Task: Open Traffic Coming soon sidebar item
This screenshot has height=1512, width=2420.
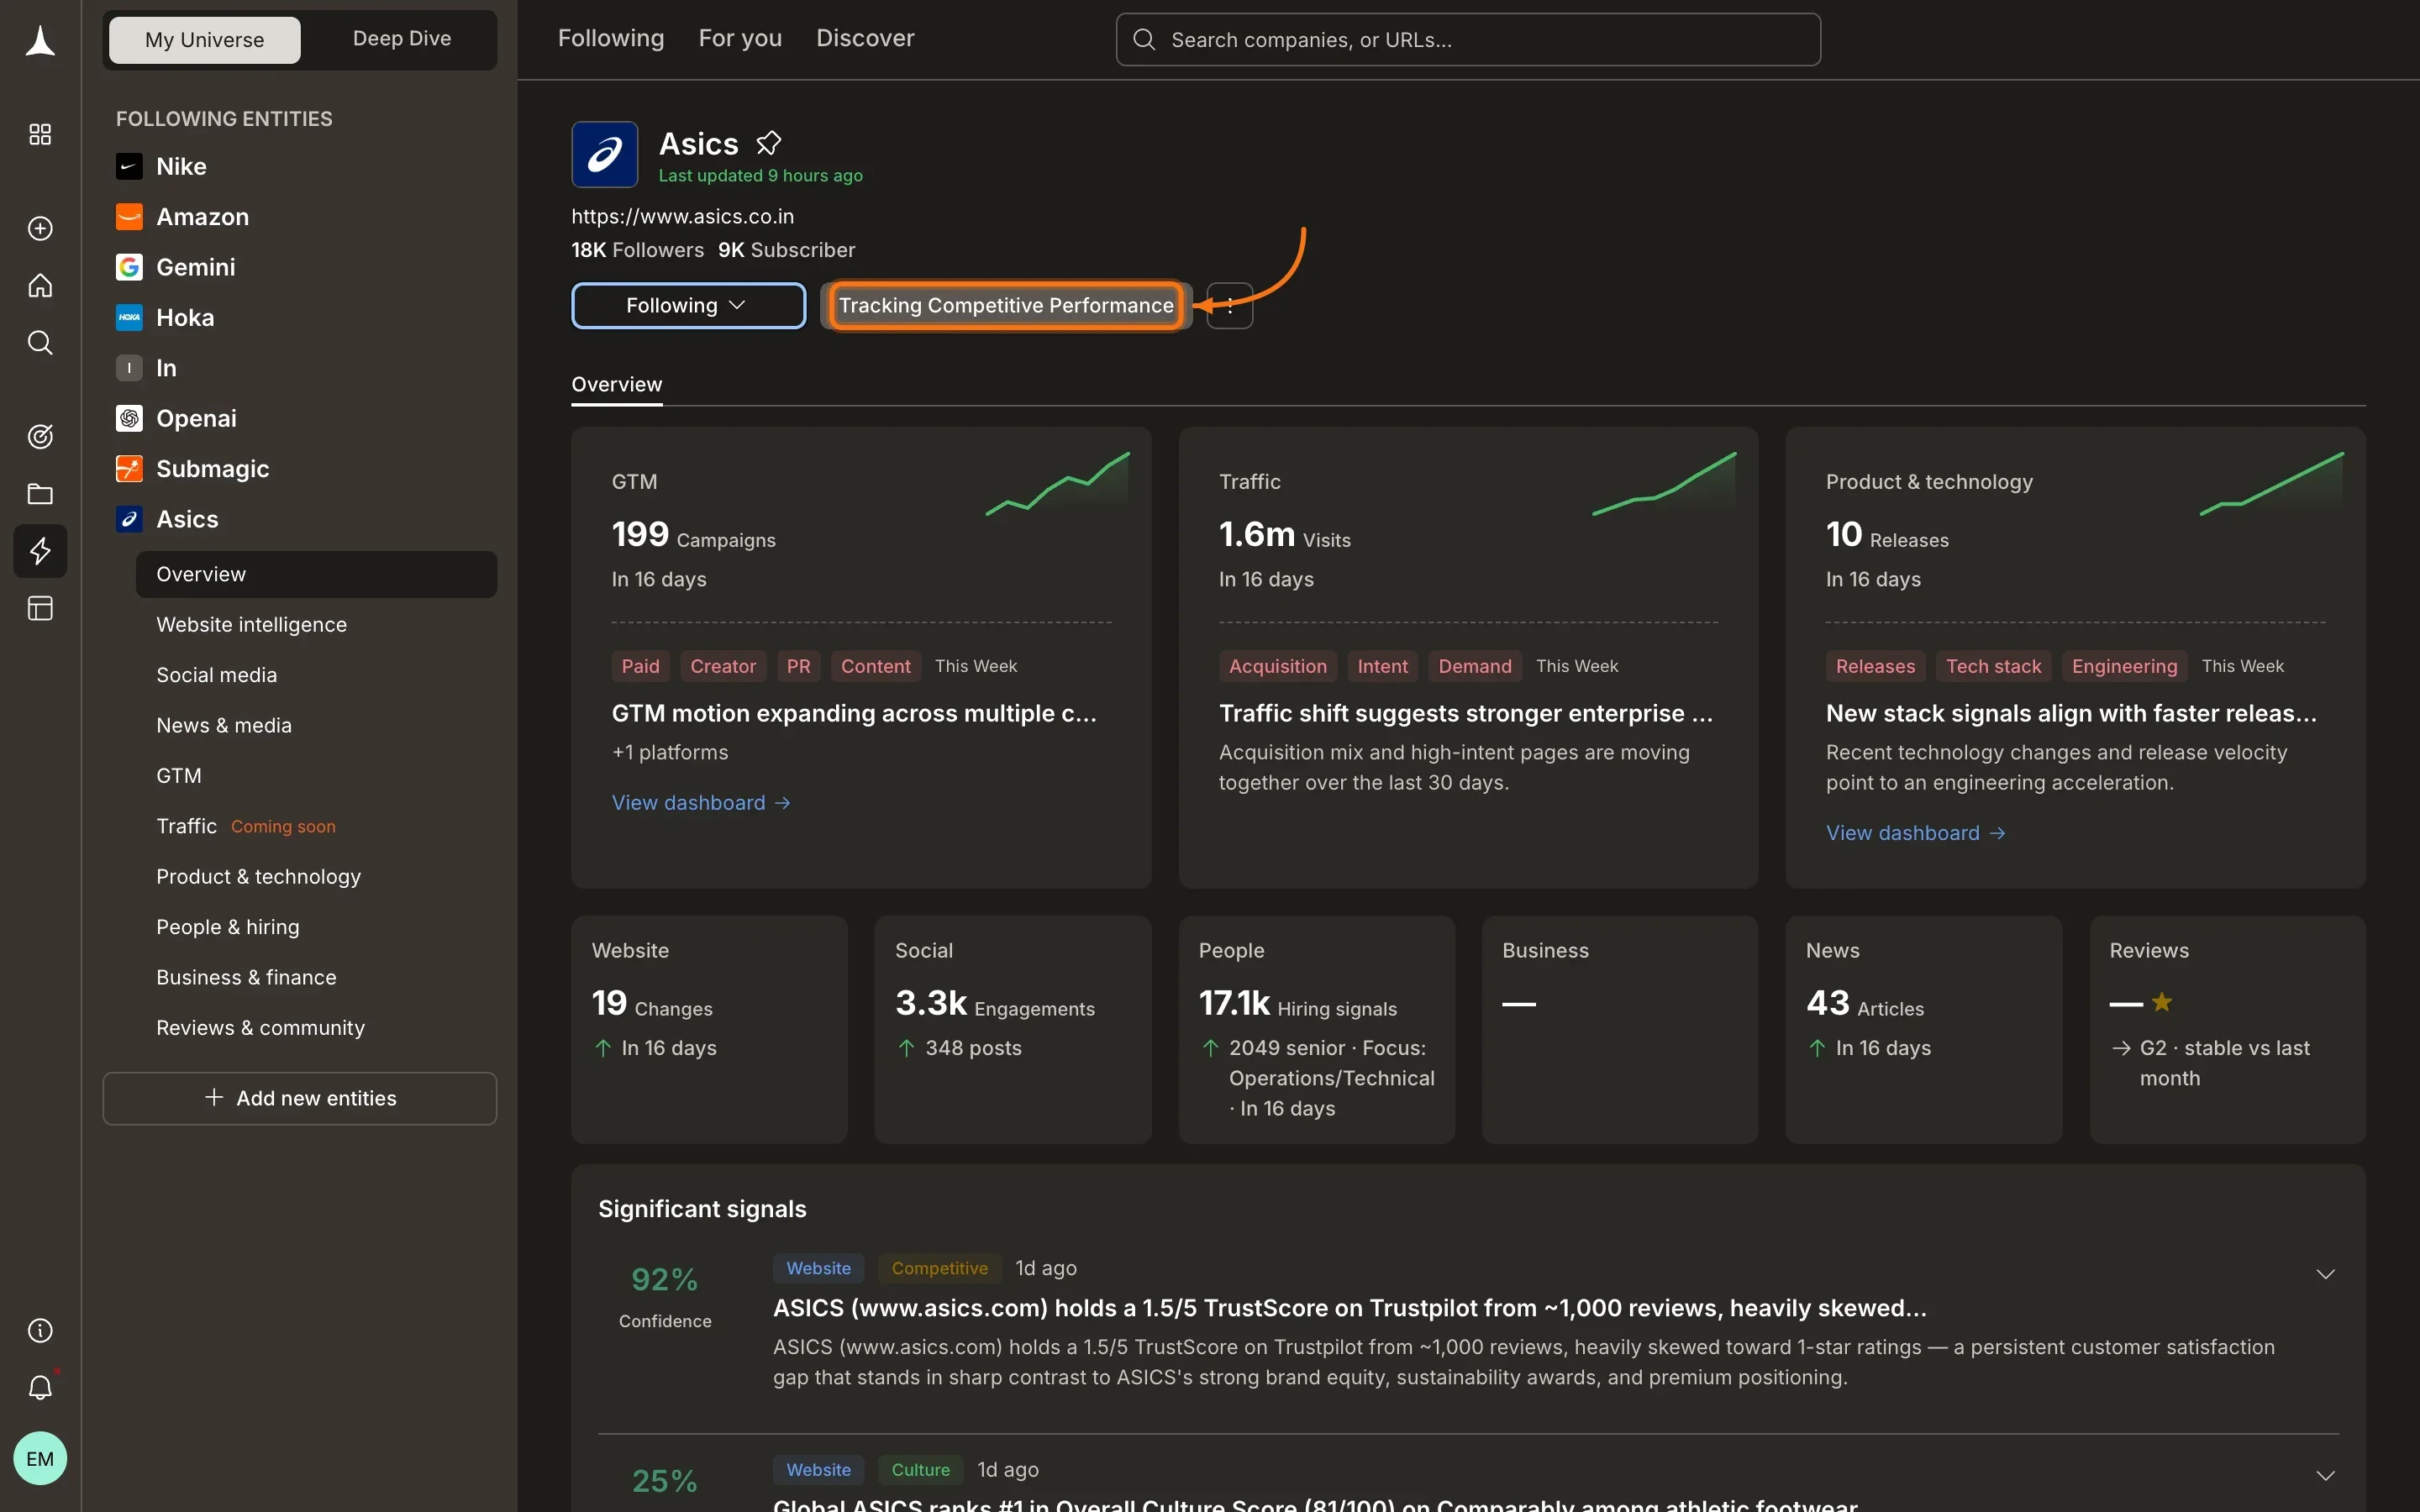Action: pos(245,827)
